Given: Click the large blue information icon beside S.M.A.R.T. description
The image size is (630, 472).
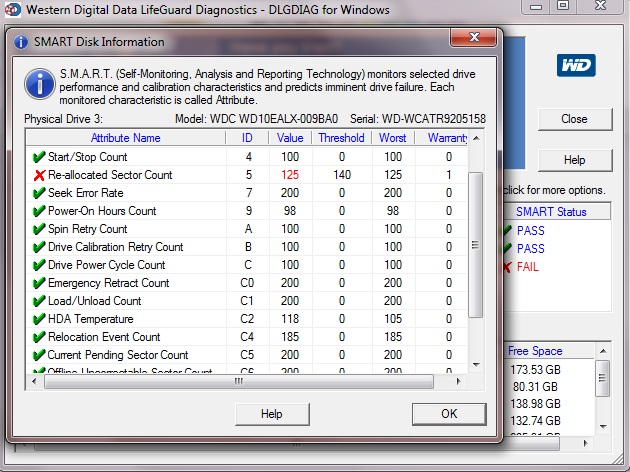Looking at the screenshot, I should pos(40,84).
